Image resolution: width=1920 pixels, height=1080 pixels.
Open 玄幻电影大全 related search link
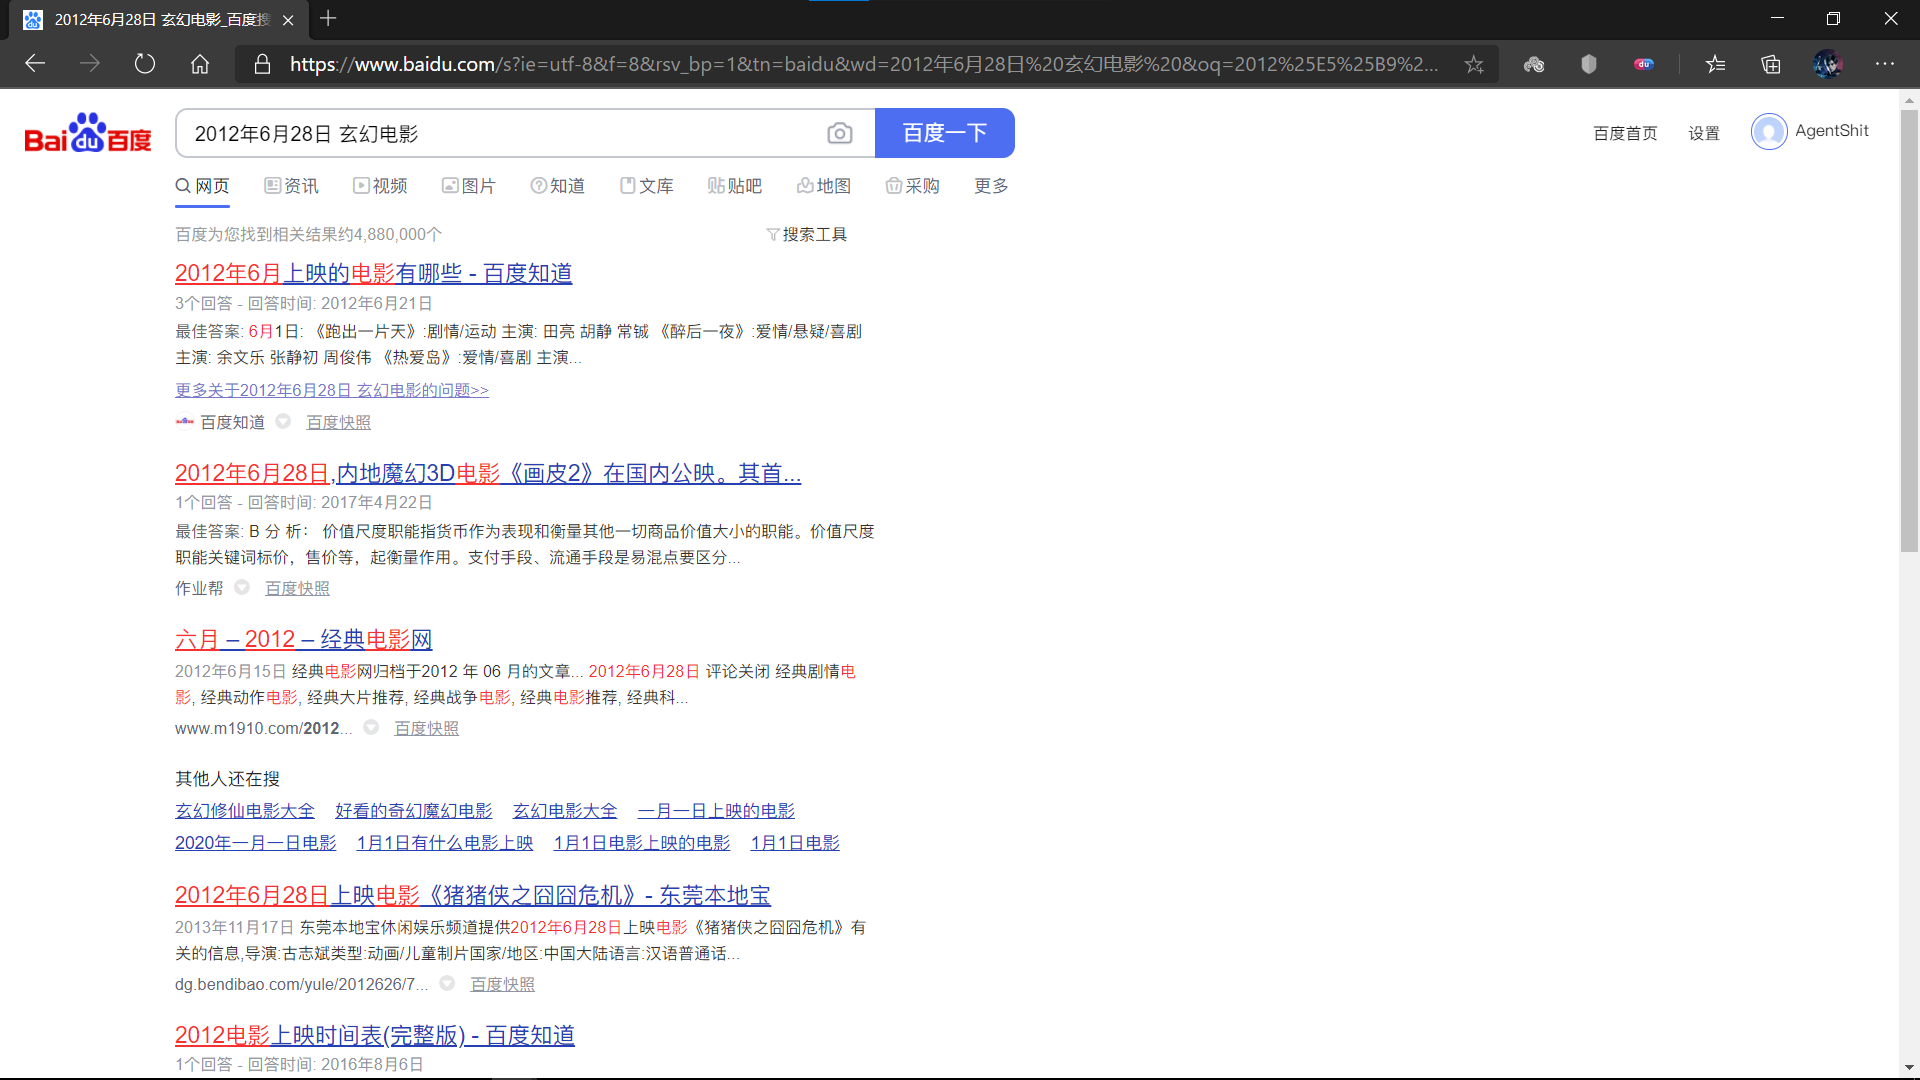pyautogui.click(x=565, y=811)
